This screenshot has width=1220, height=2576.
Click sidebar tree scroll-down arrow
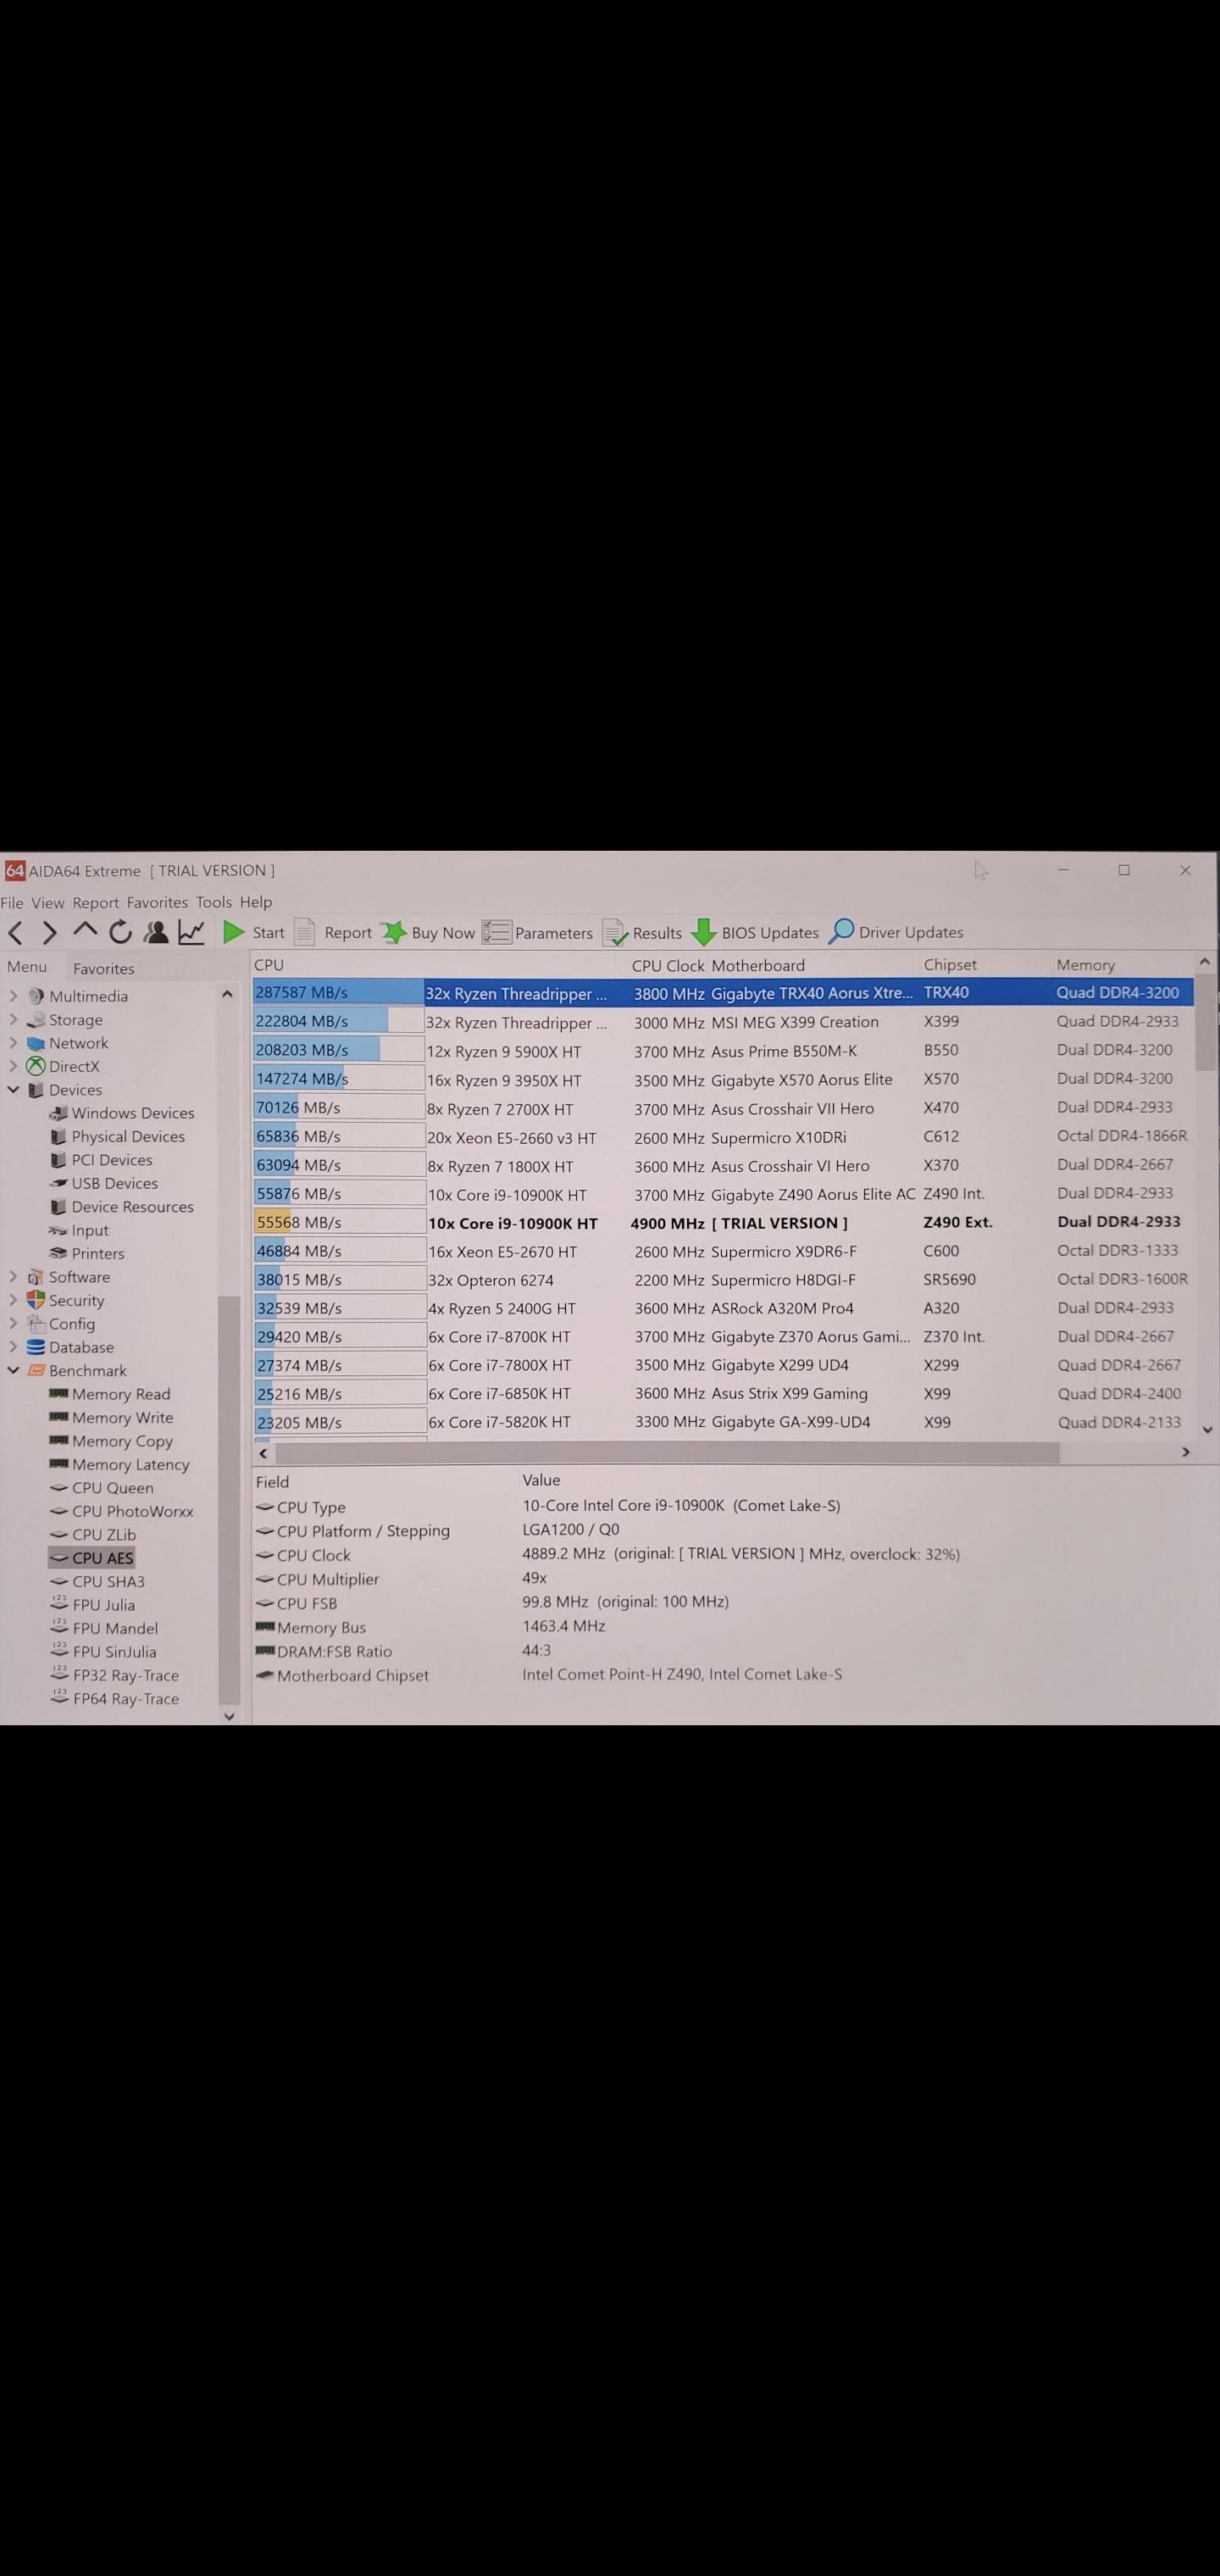tap(229, 1716)
